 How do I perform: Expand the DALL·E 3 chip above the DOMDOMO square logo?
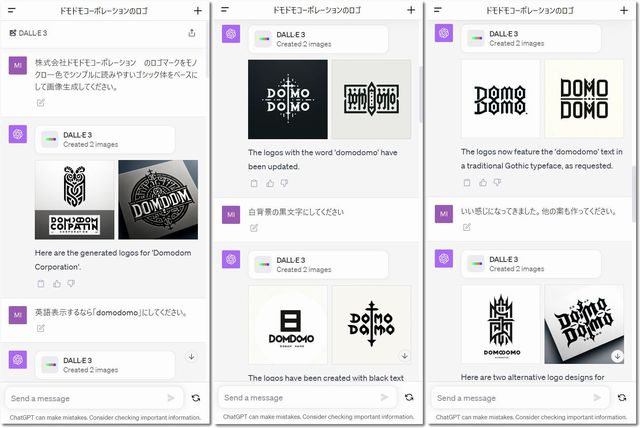click(x=318, y=265)
